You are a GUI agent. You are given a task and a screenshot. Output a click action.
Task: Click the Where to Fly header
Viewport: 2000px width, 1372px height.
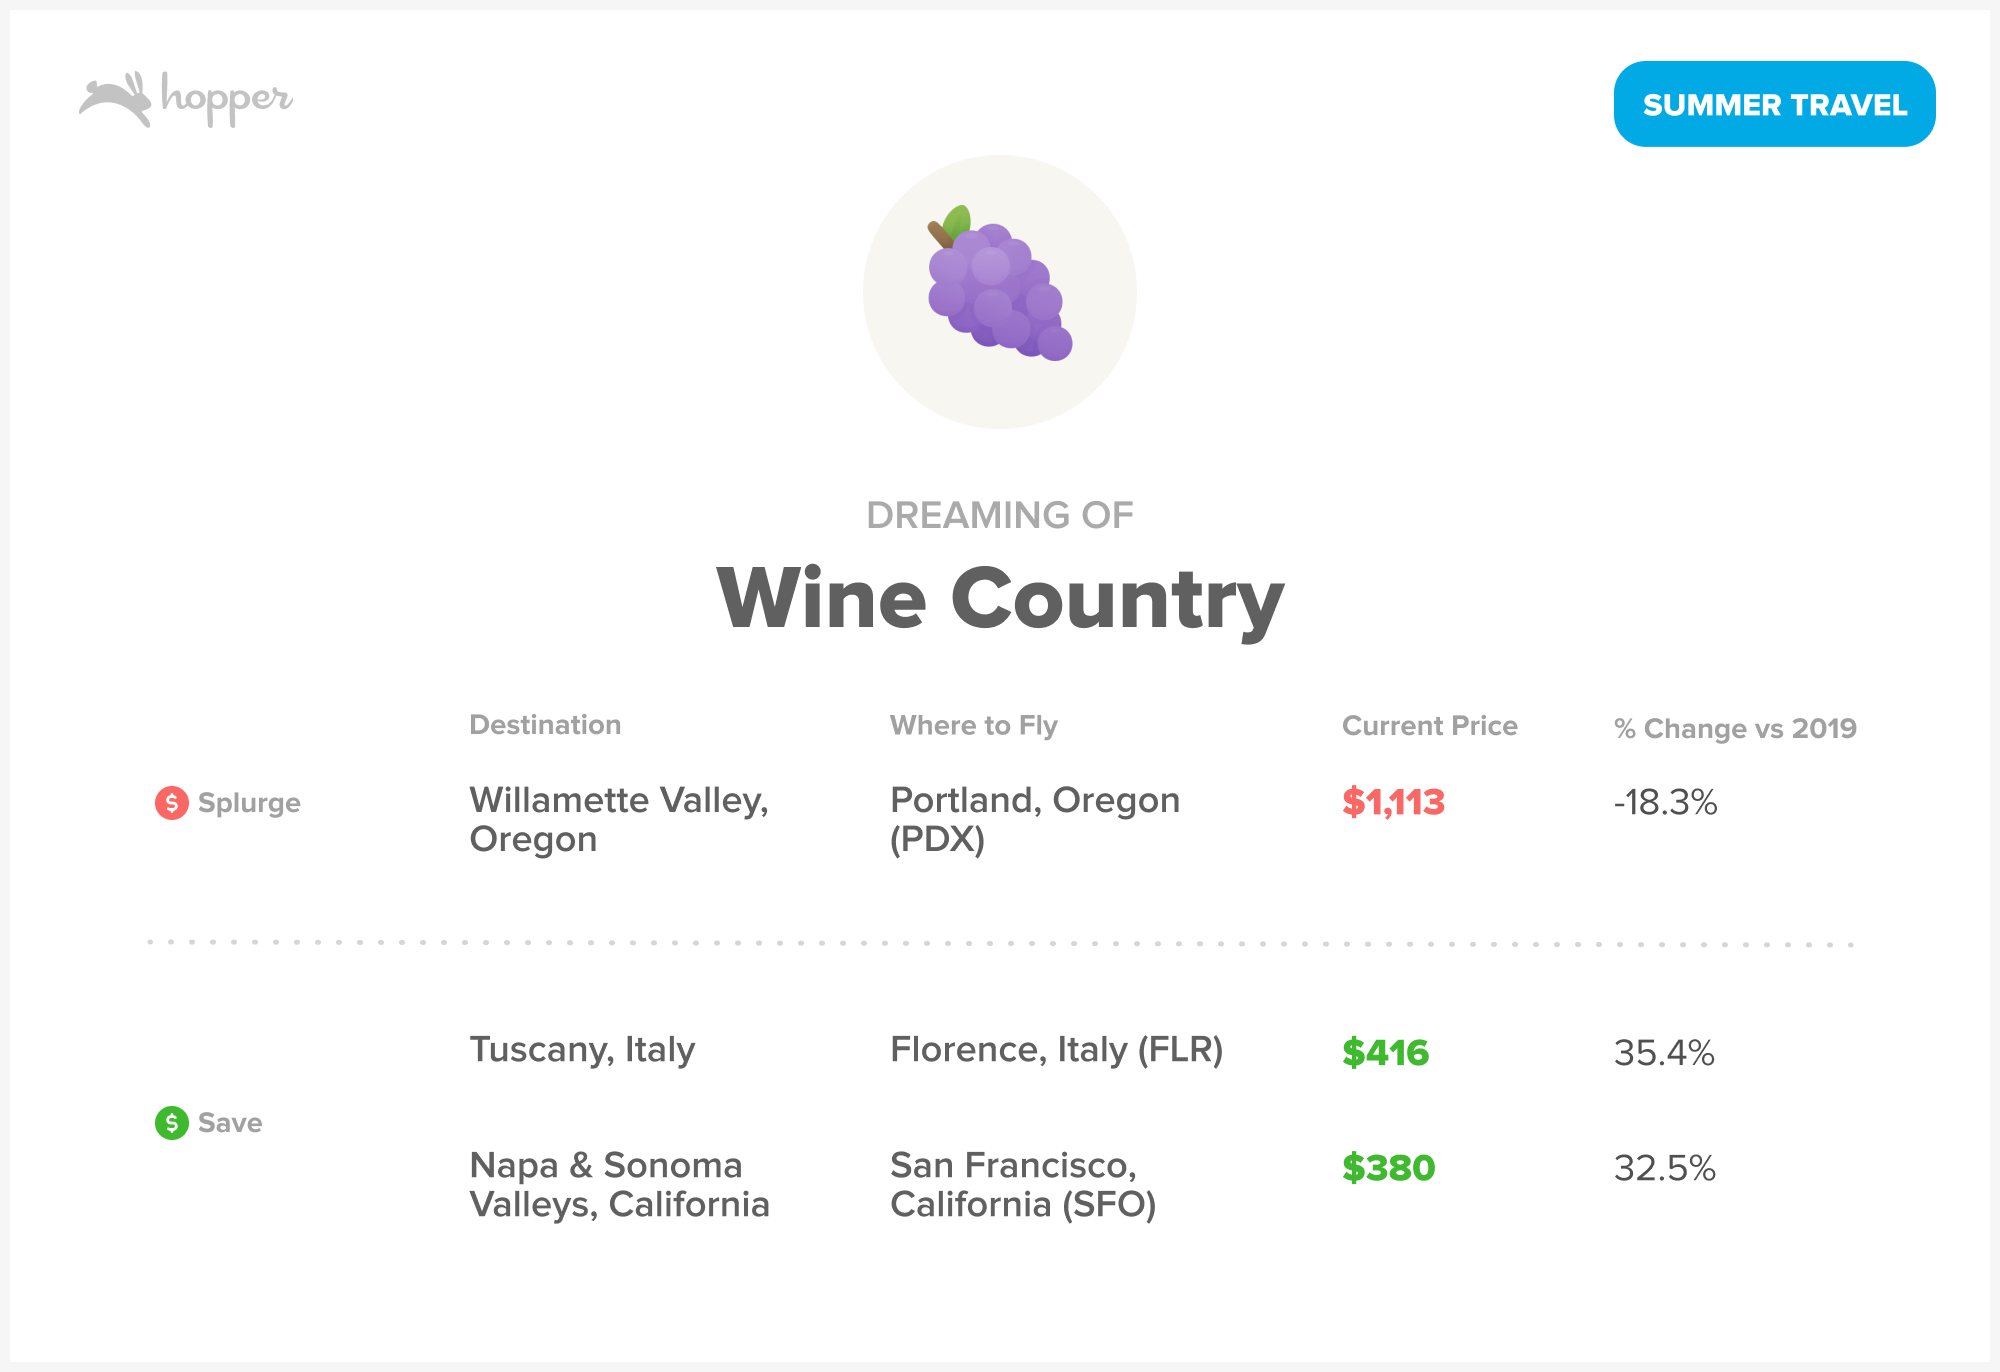[973, 725]
